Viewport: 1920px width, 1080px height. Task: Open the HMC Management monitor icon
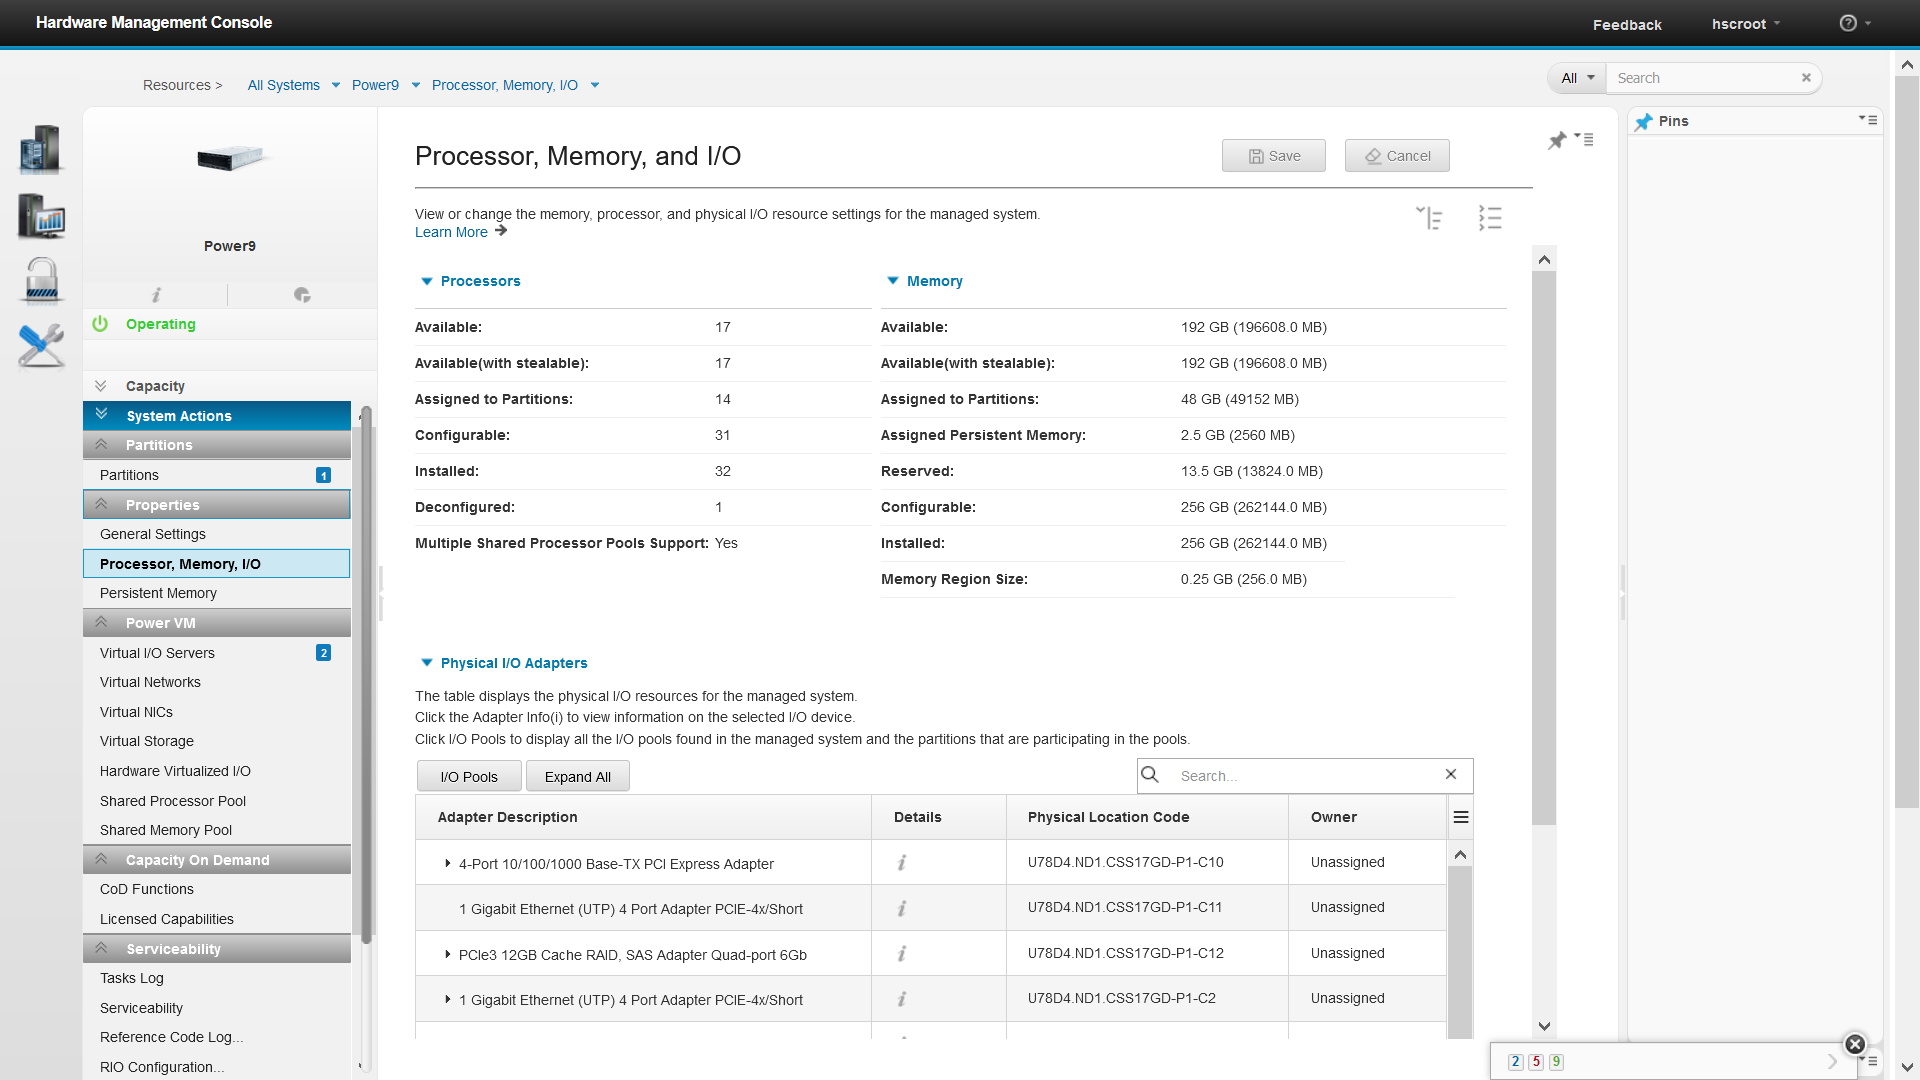pos(41,215)
